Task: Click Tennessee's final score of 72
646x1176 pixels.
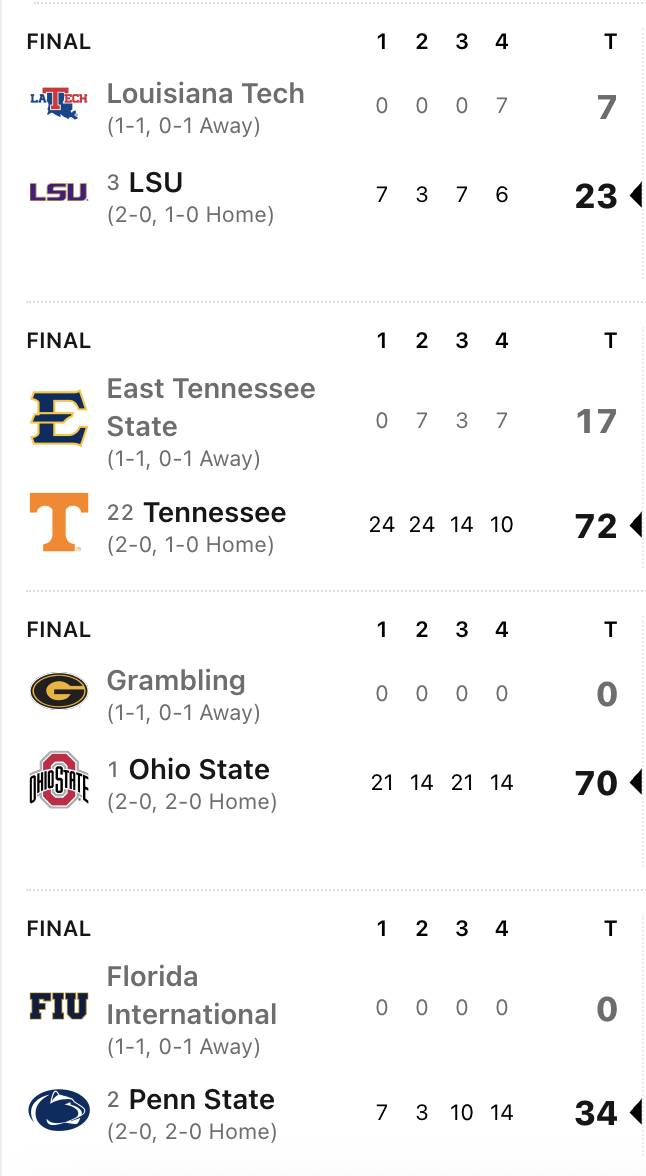Action: [596, 525]
